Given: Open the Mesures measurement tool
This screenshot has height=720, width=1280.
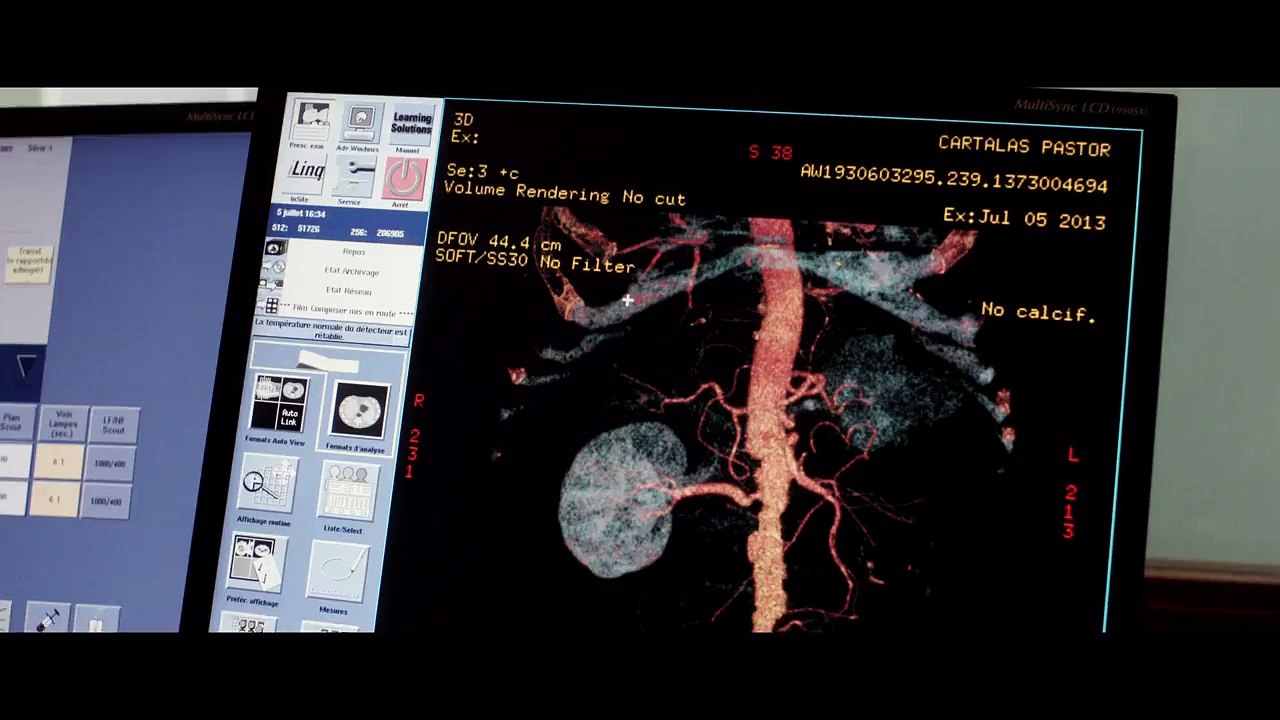Looking at the screenshot, I should click(x=336, y=571).
